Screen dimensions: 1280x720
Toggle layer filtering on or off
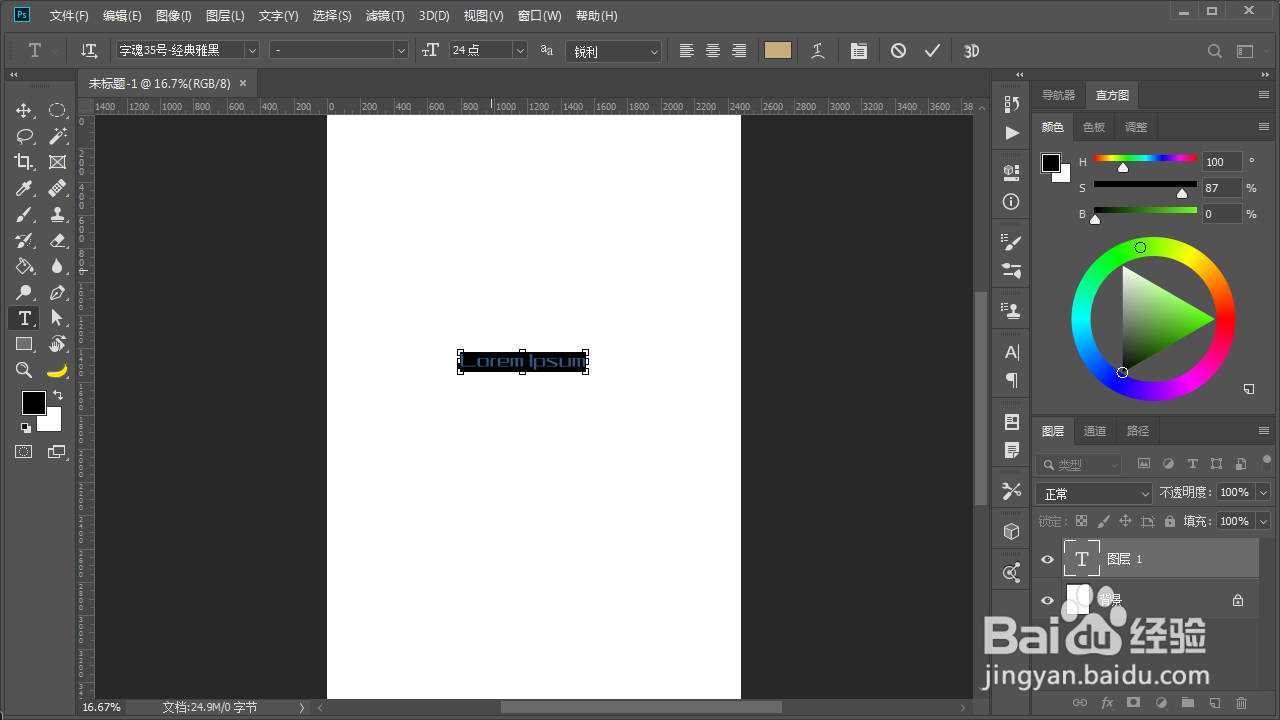tap(1267, 462)
